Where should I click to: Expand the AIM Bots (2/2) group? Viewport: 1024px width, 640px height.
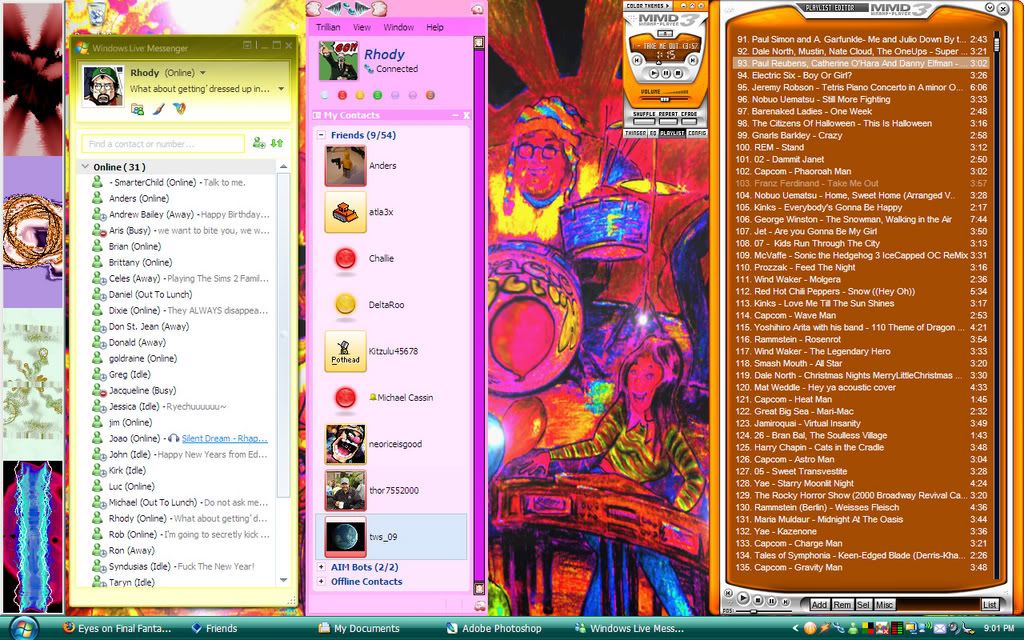[321, 567]
